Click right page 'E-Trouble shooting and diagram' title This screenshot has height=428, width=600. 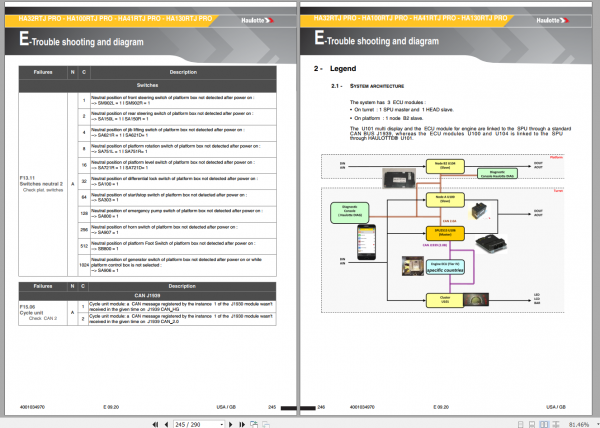tap(377, 40)
